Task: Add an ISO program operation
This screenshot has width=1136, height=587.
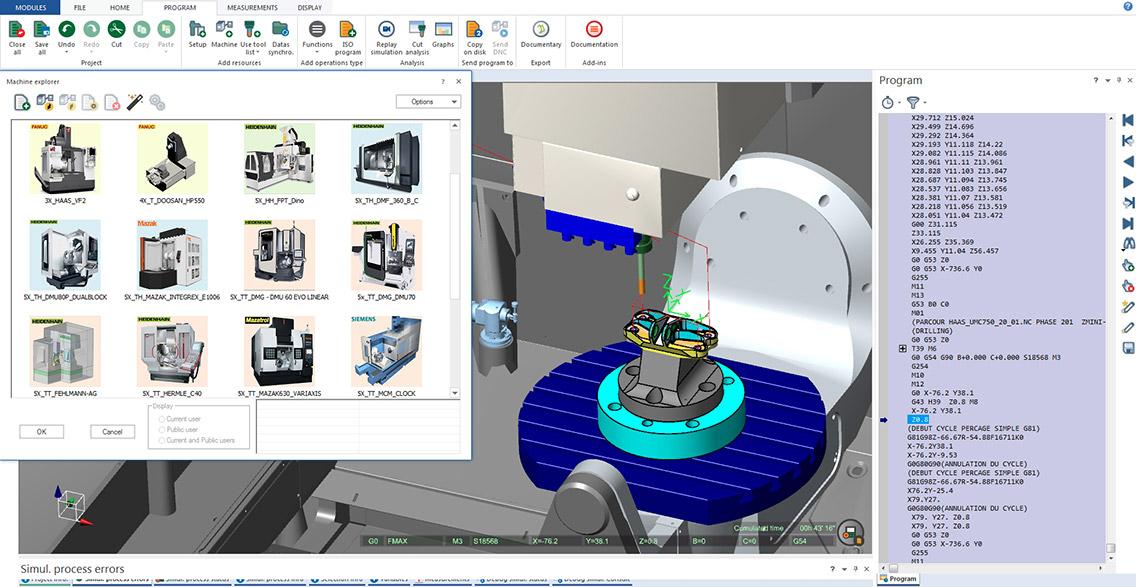Action: (x=348, y=29)
